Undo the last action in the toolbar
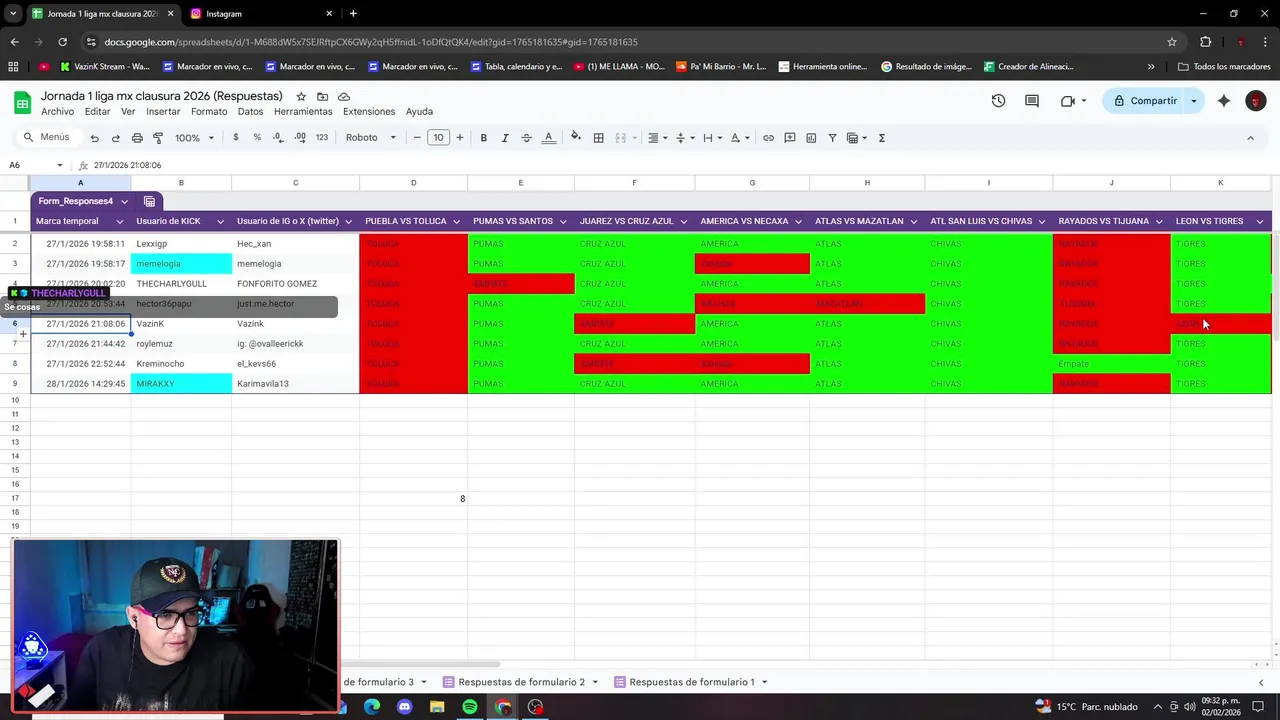Screen dimensions: 1280x720 (94, 138)
